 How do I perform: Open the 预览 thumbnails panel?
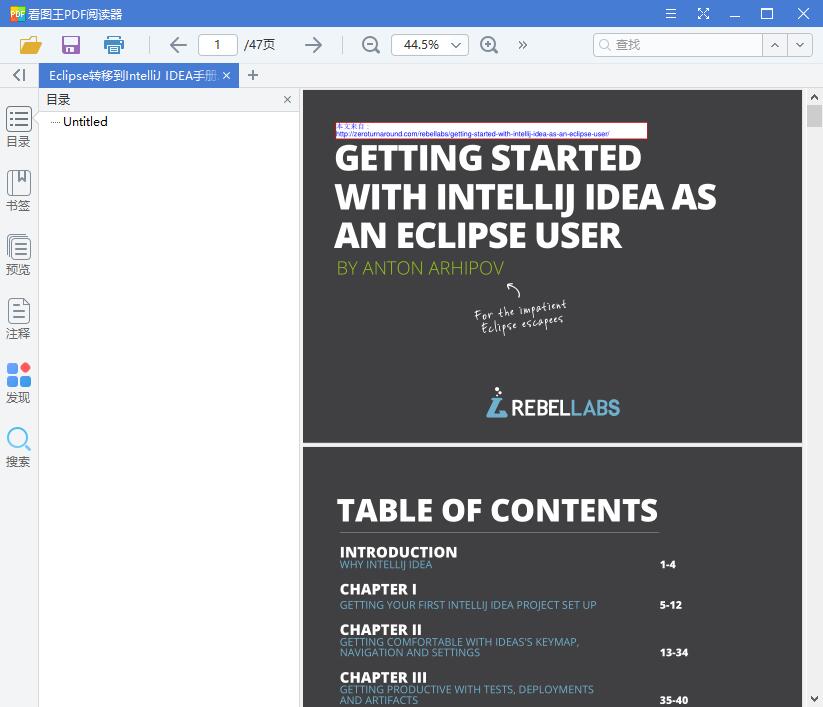click(18, 255)
